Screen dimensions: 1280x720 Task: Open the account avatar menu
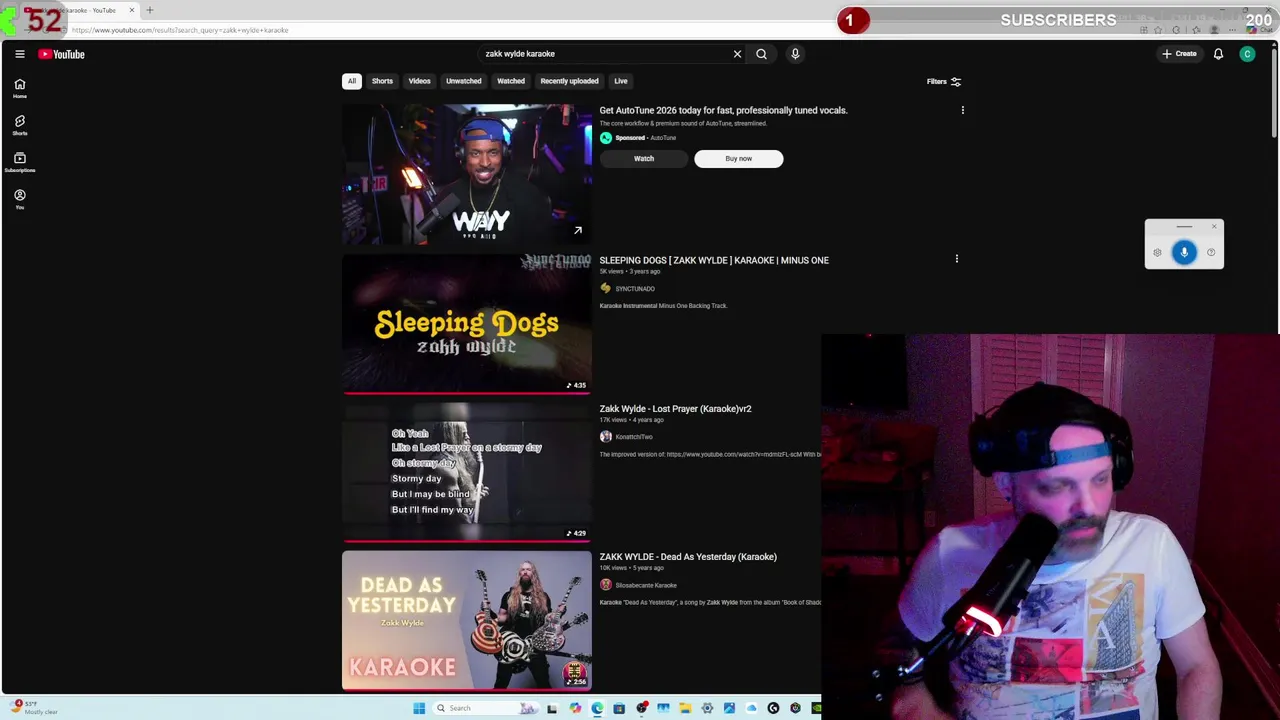click(1247, 54)
